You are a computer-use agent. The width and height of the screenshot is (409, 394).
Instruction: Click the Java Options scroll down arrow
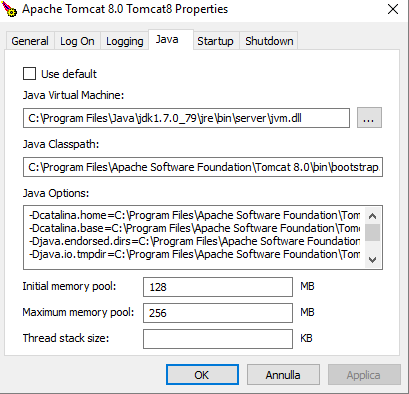[x=372, y=259]
